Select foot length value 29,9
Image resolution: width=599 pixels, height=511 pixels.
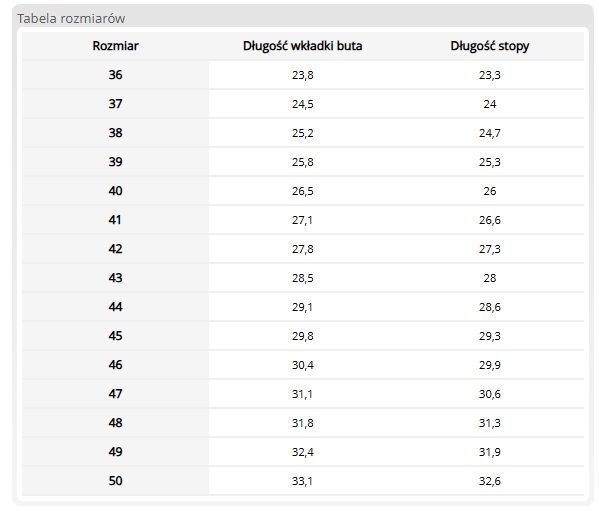pyautogui.click(x=490, y=365)
